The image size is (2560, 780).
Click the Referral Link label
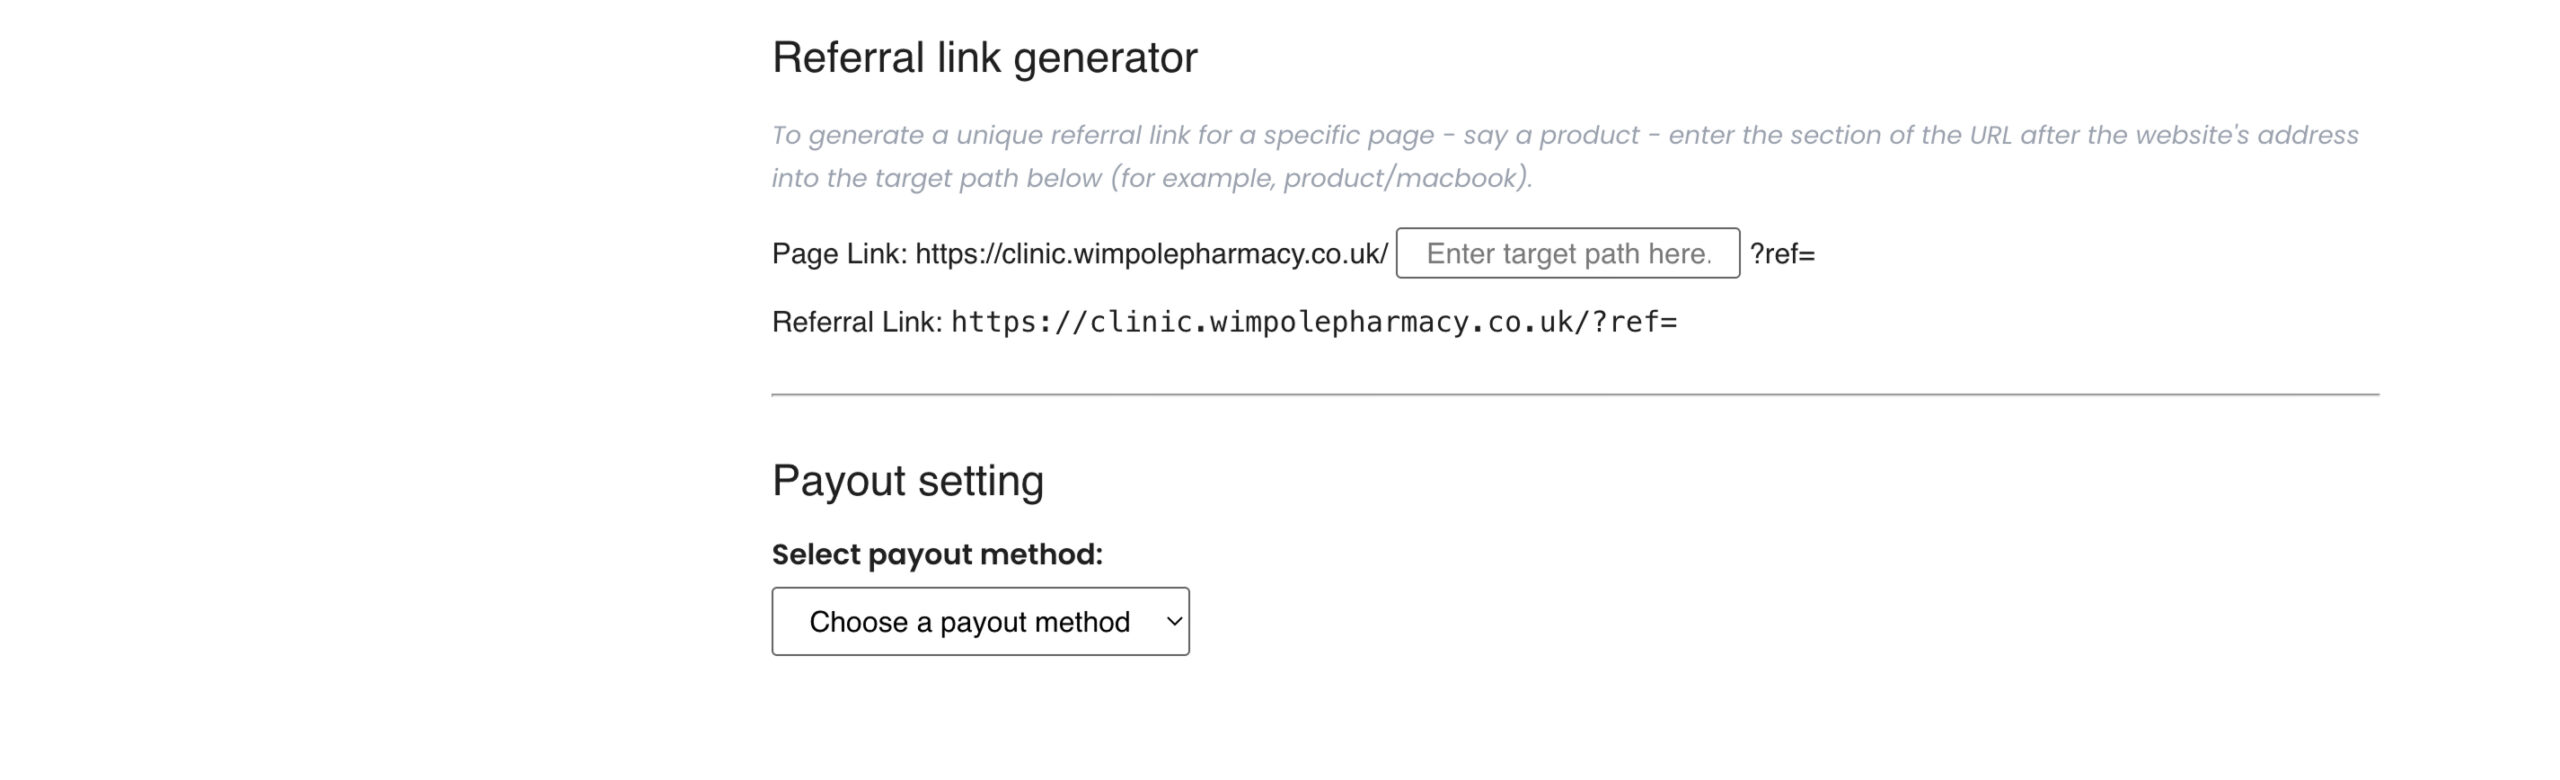(x=857, y=322)
